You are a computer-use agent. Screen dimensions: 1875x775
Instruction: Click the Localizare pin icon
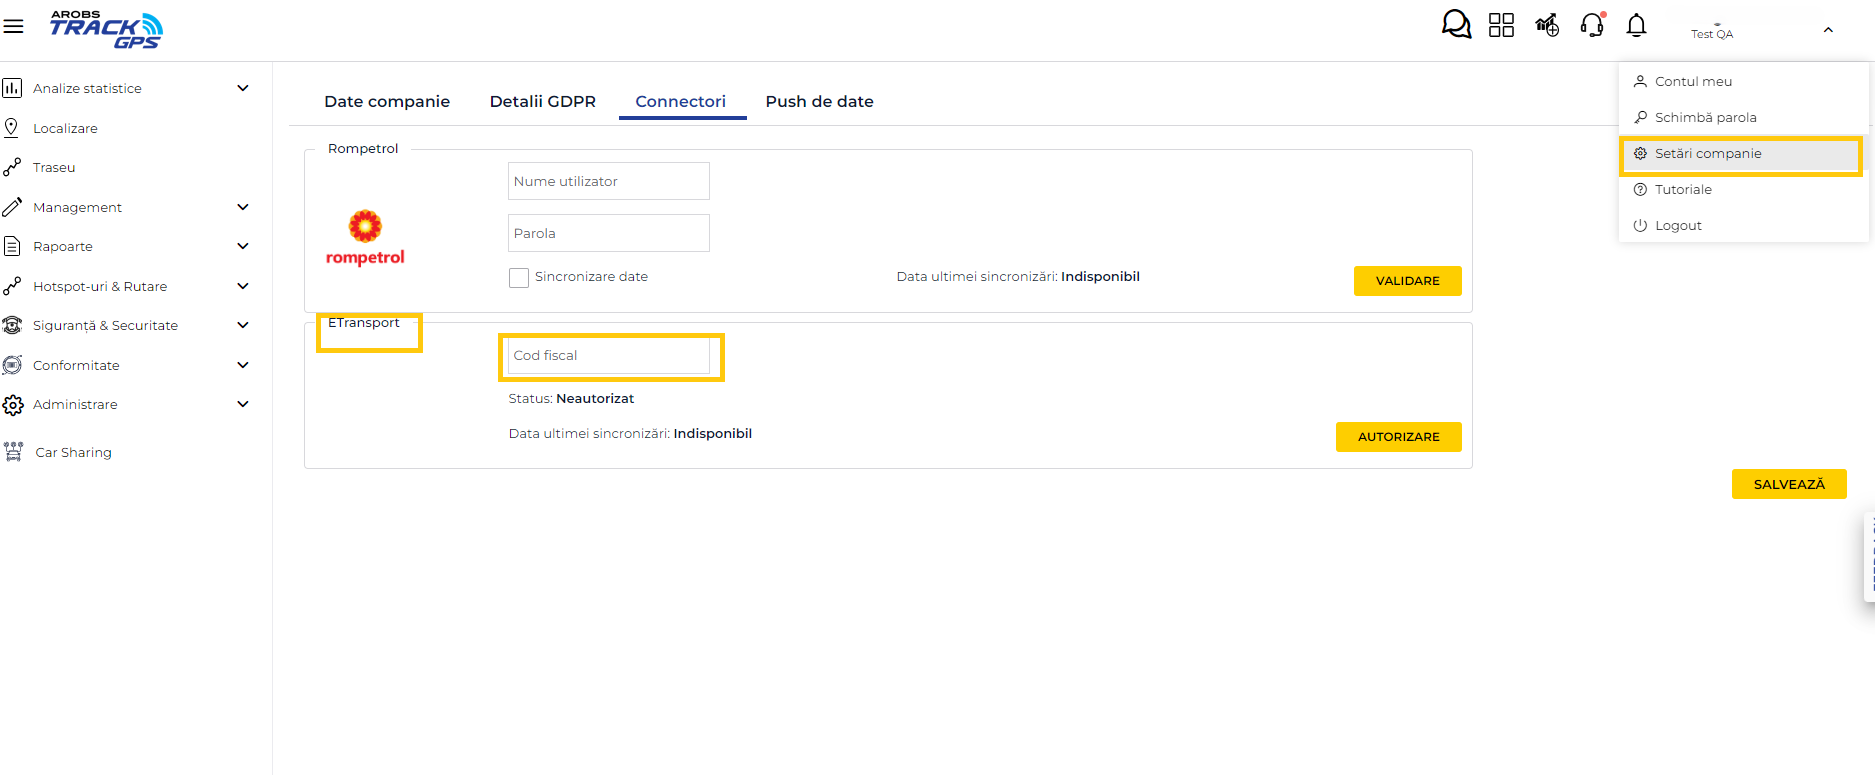coord(12,128)
